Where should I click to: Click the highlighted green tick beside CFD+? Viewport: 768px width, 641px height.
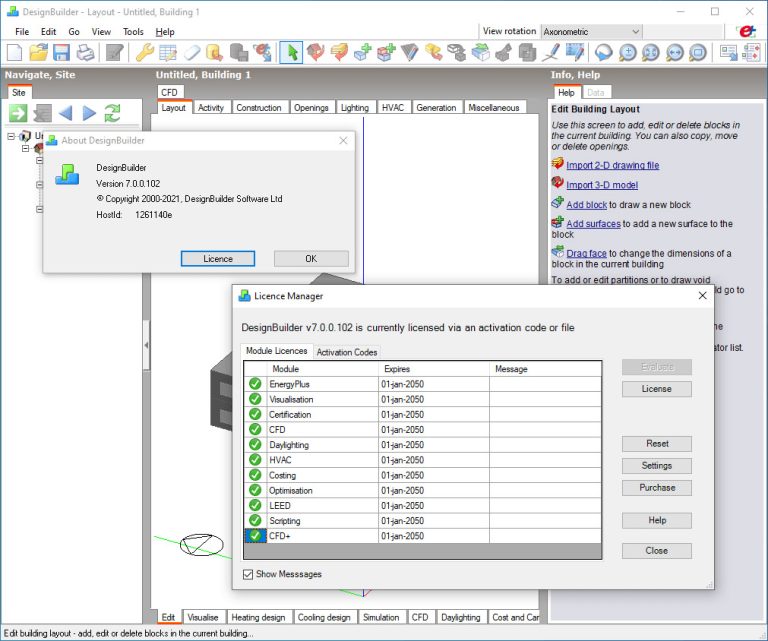(255, 536)
